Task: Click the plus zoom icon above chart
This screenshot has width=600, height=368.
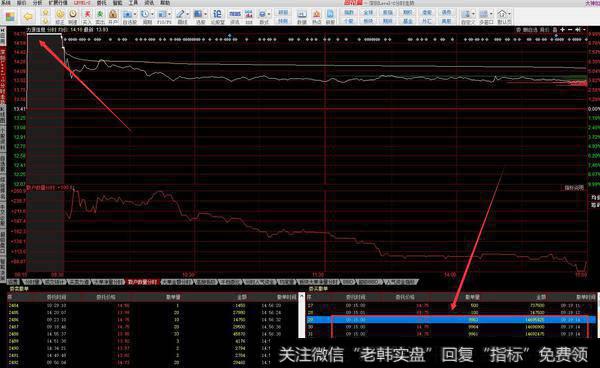Action: 562,29
